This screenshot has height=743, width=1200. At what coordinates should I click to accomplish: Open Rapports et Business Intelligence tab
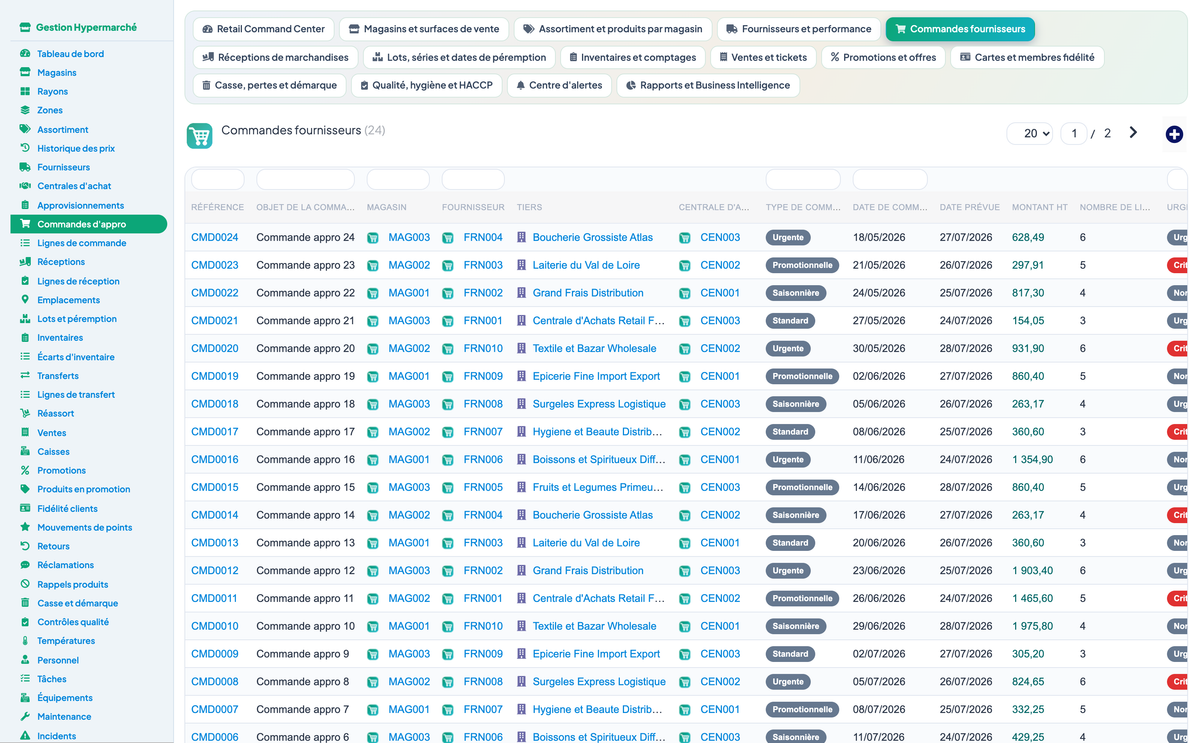click(x=708, y=85)
